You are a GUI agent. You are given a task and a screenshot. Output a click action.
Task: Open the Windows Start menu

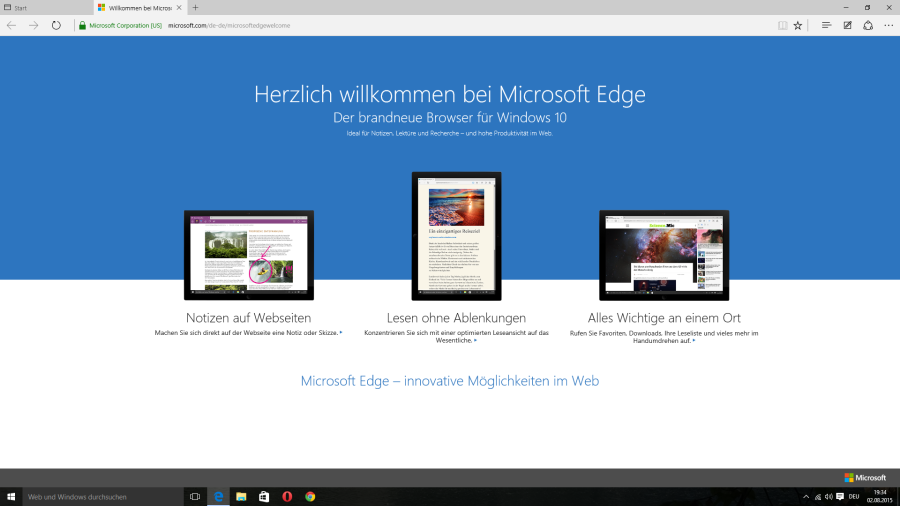coord(11,497)
